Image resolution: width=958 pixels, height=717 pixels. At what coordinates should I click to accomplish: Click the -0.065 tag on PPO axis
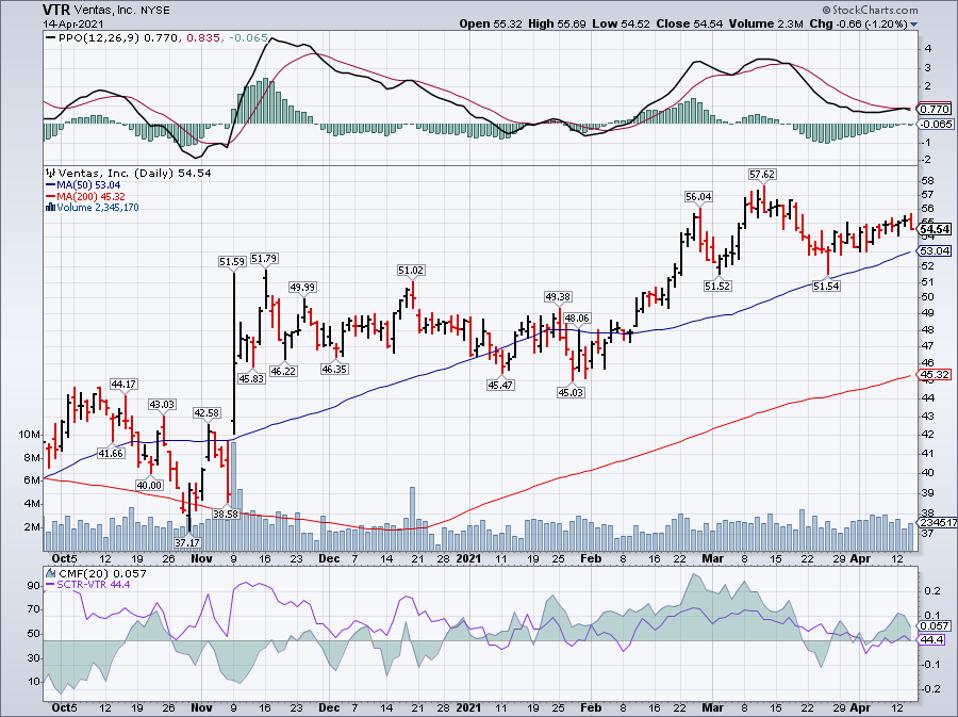[935, 123]
